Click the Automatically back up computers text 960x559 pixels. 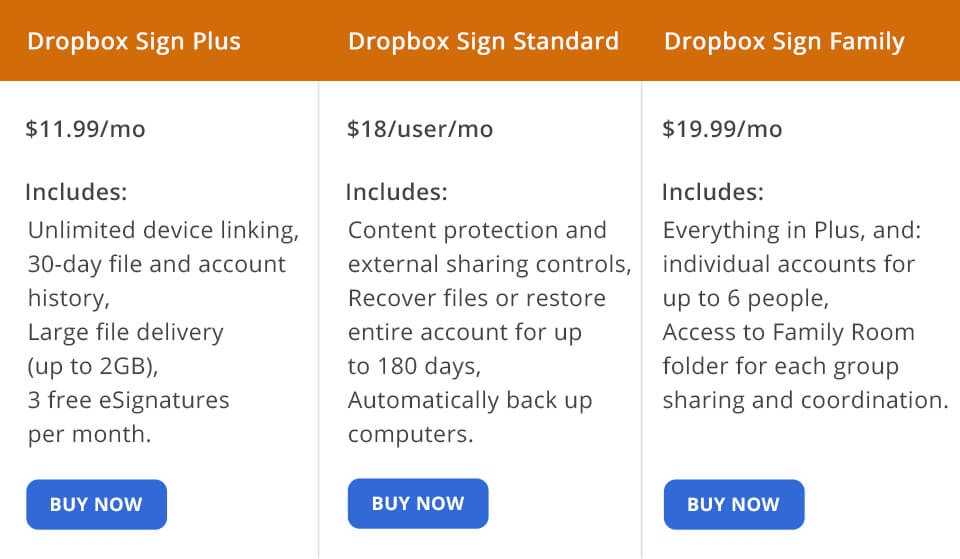pos(470,401)
